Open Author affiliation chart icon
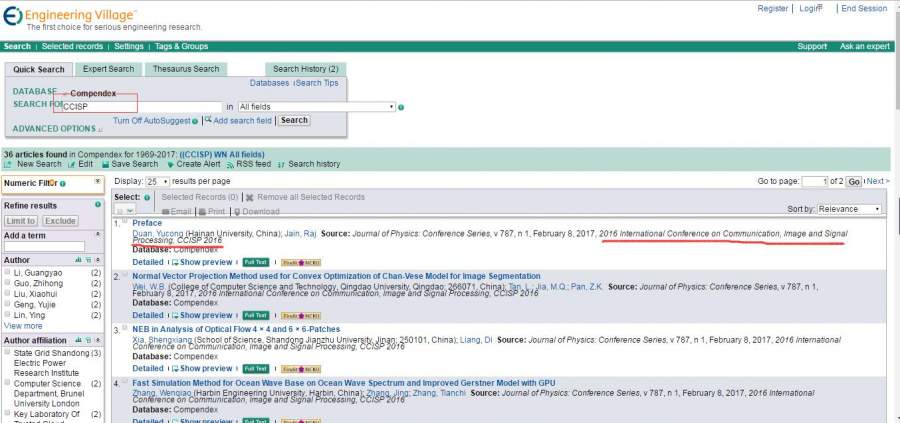This screenshot has height=423, width=900. 78,340
